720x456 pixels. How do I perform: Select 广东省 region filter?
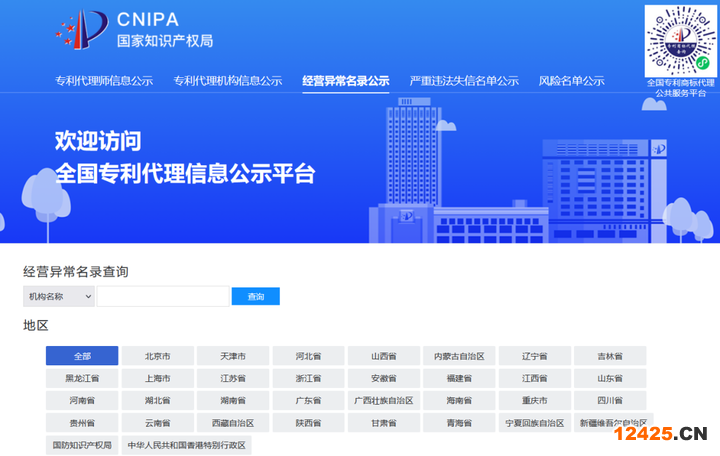tap(308, 401)
